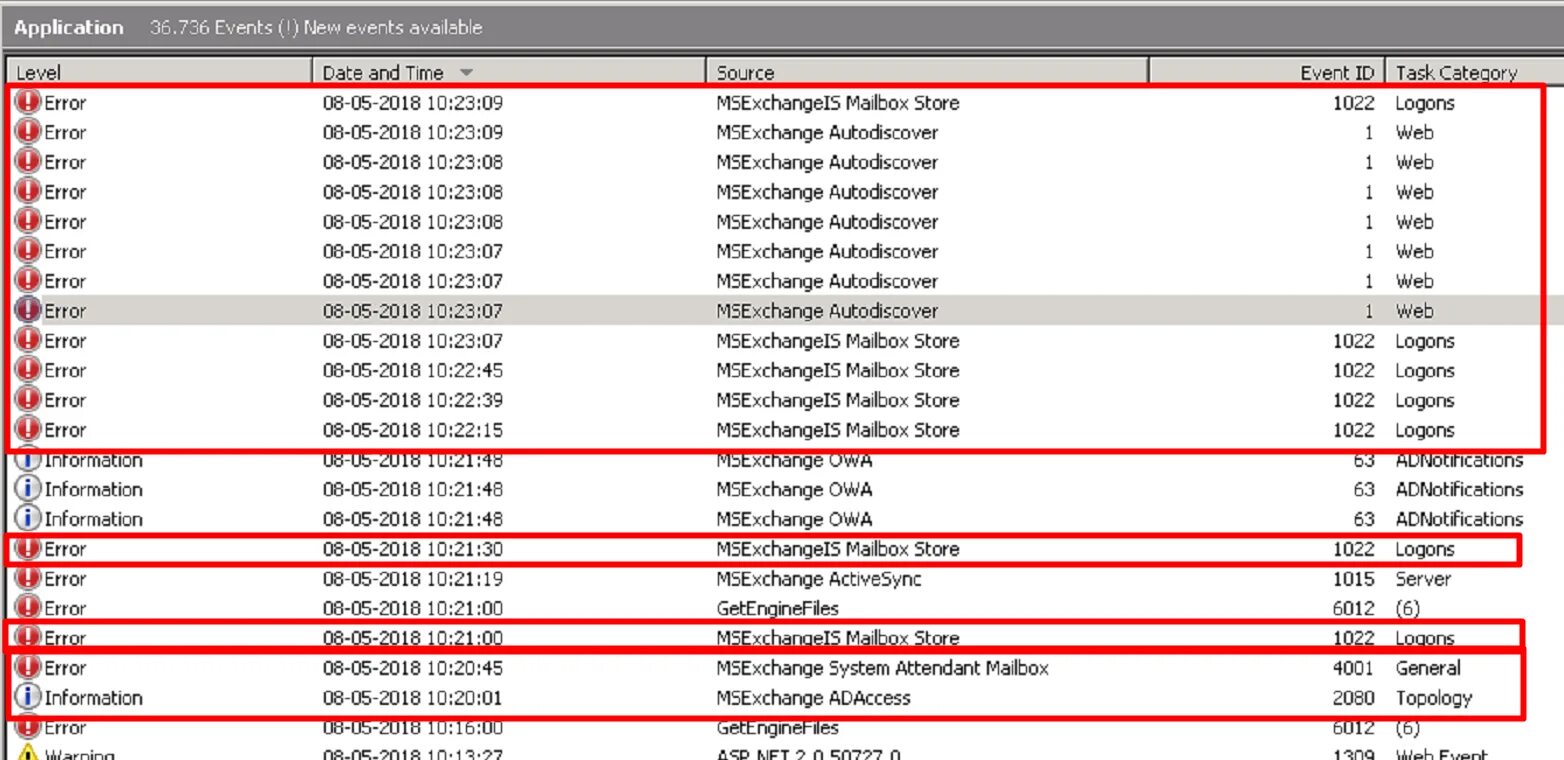Click information icon of the ADAccess event
The width and height of the screenshot is (1564, 760).
(29, 697)
